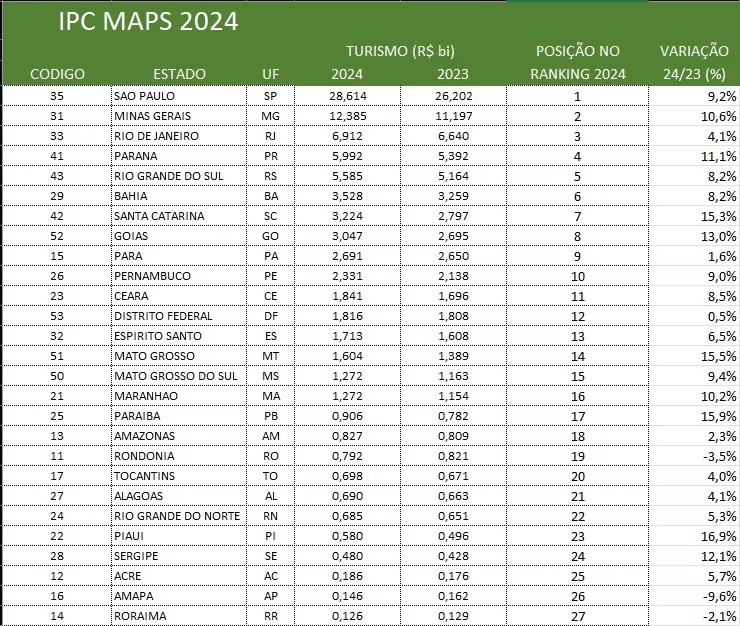Select the 11,1% variation for Parana

[x=694, y=156]
